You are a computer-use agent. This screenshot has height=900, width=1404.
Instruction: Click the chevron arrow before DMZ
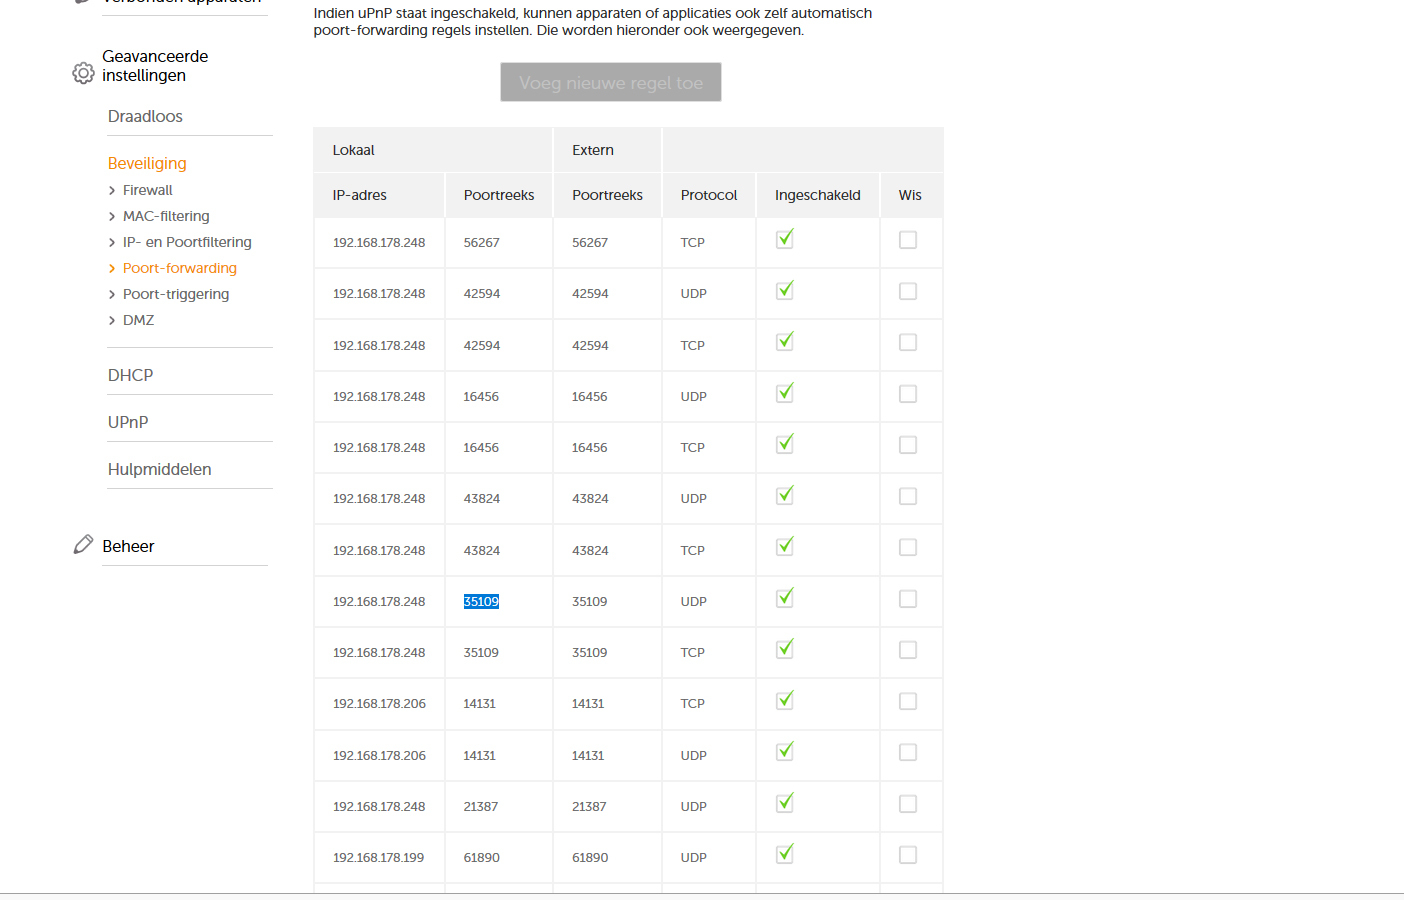112,321
